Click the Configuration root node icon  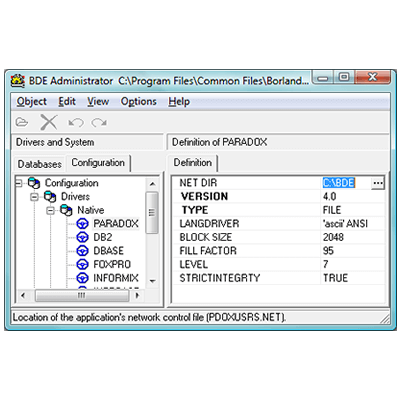[x=34, y=183]
